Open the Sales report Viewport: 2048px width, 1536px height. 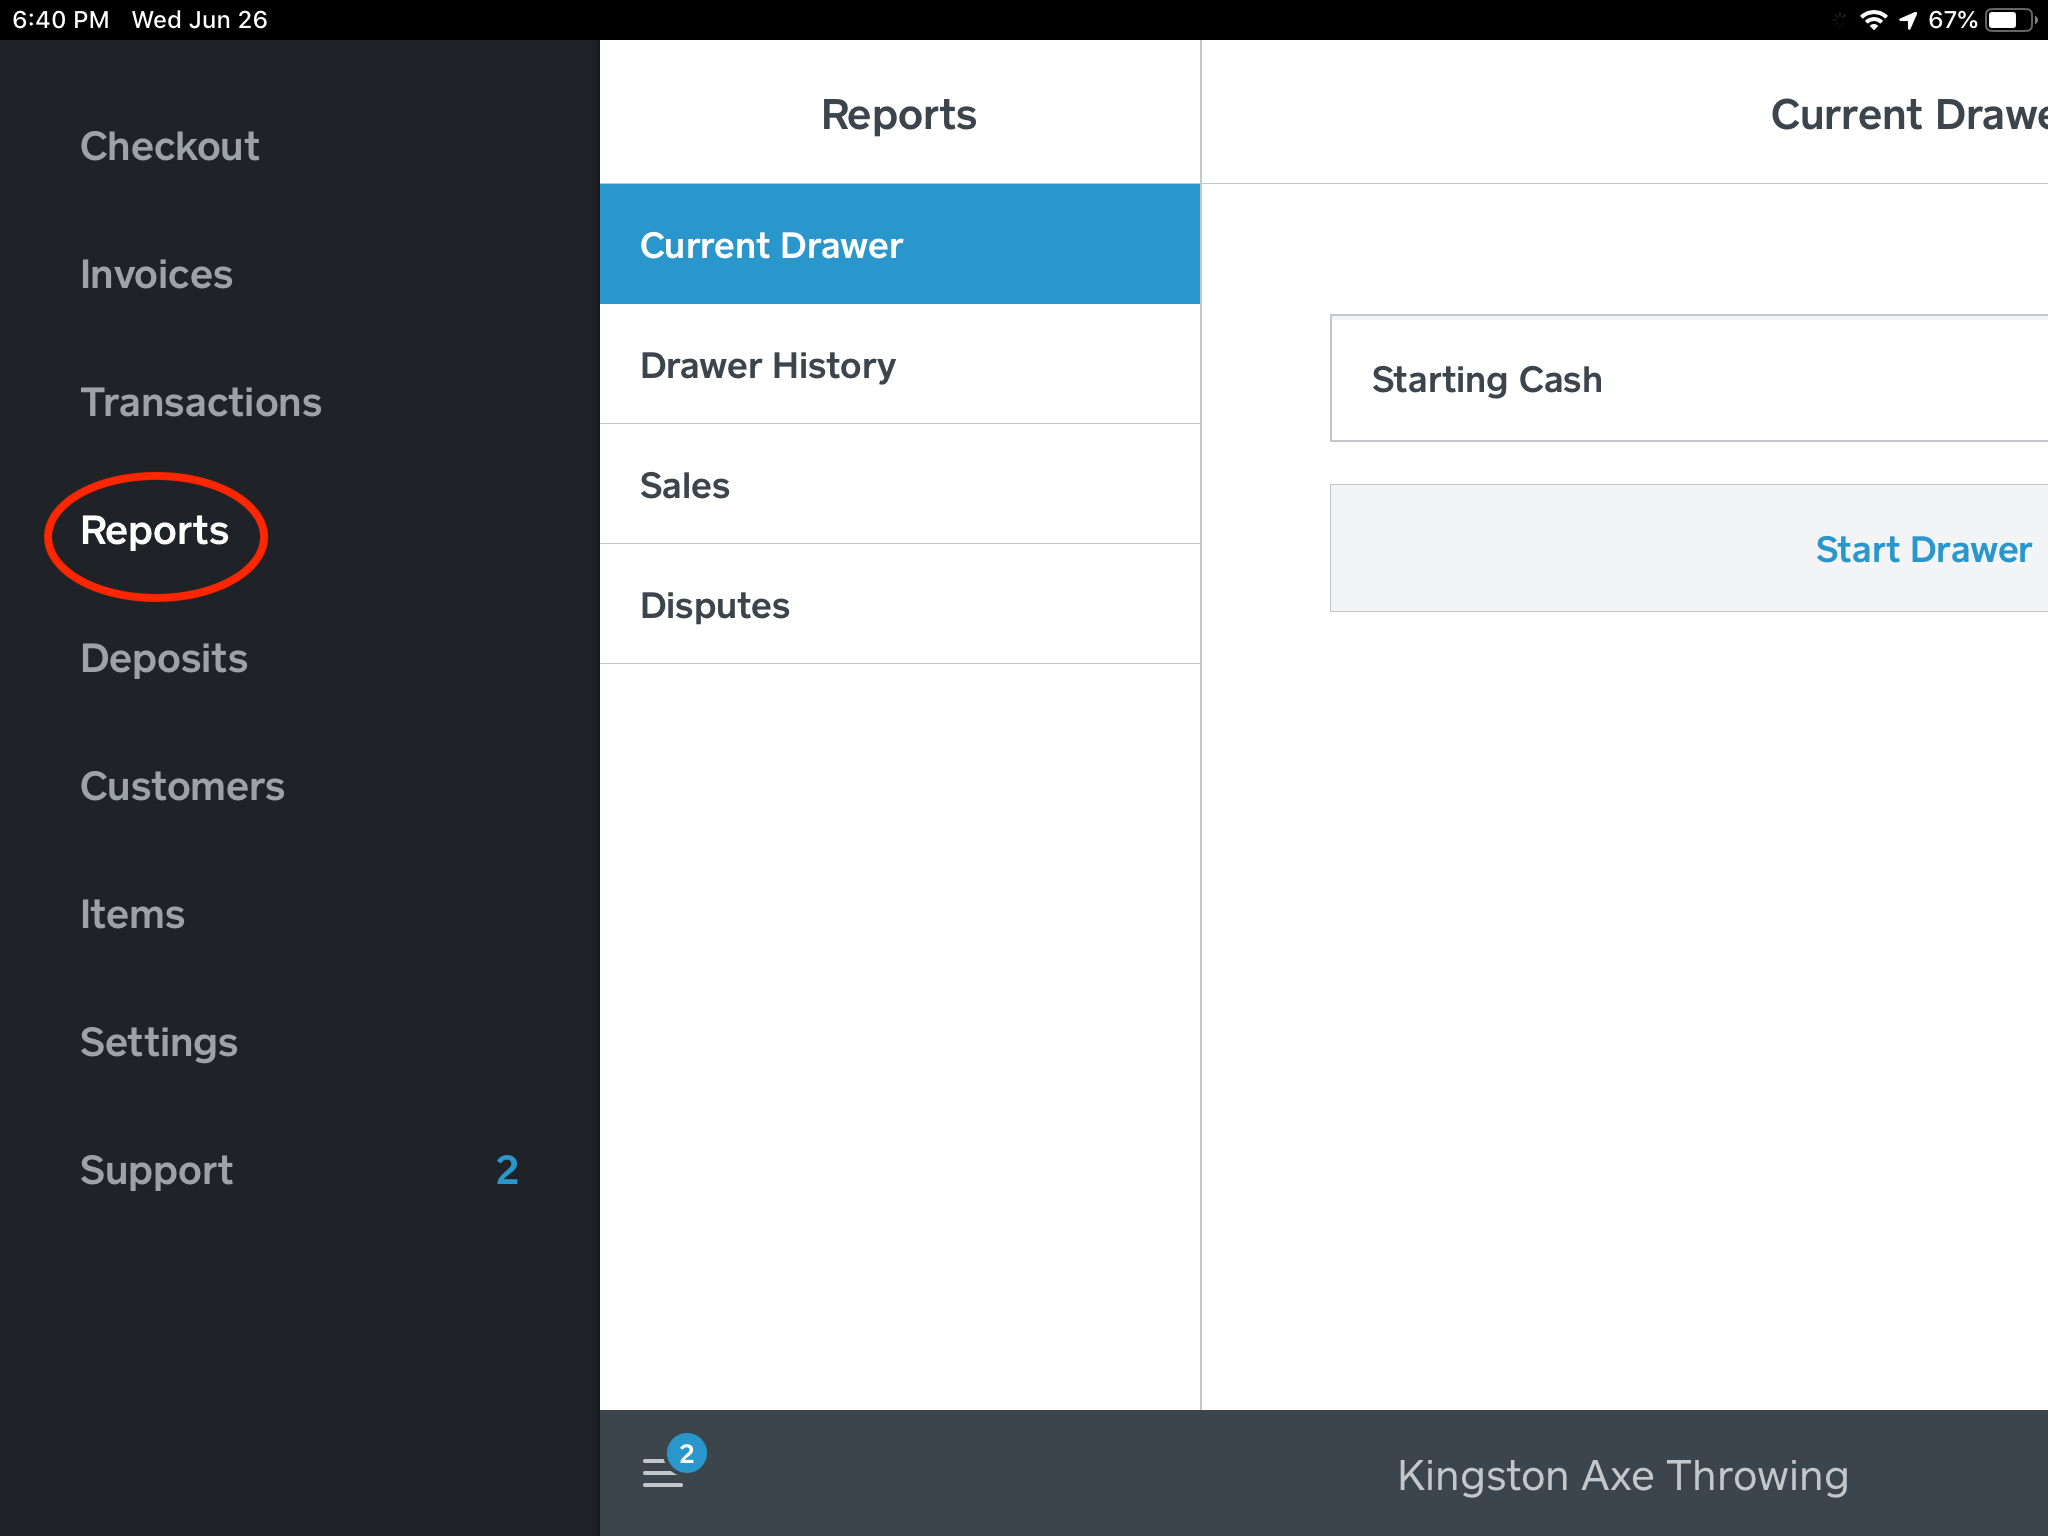899,485
